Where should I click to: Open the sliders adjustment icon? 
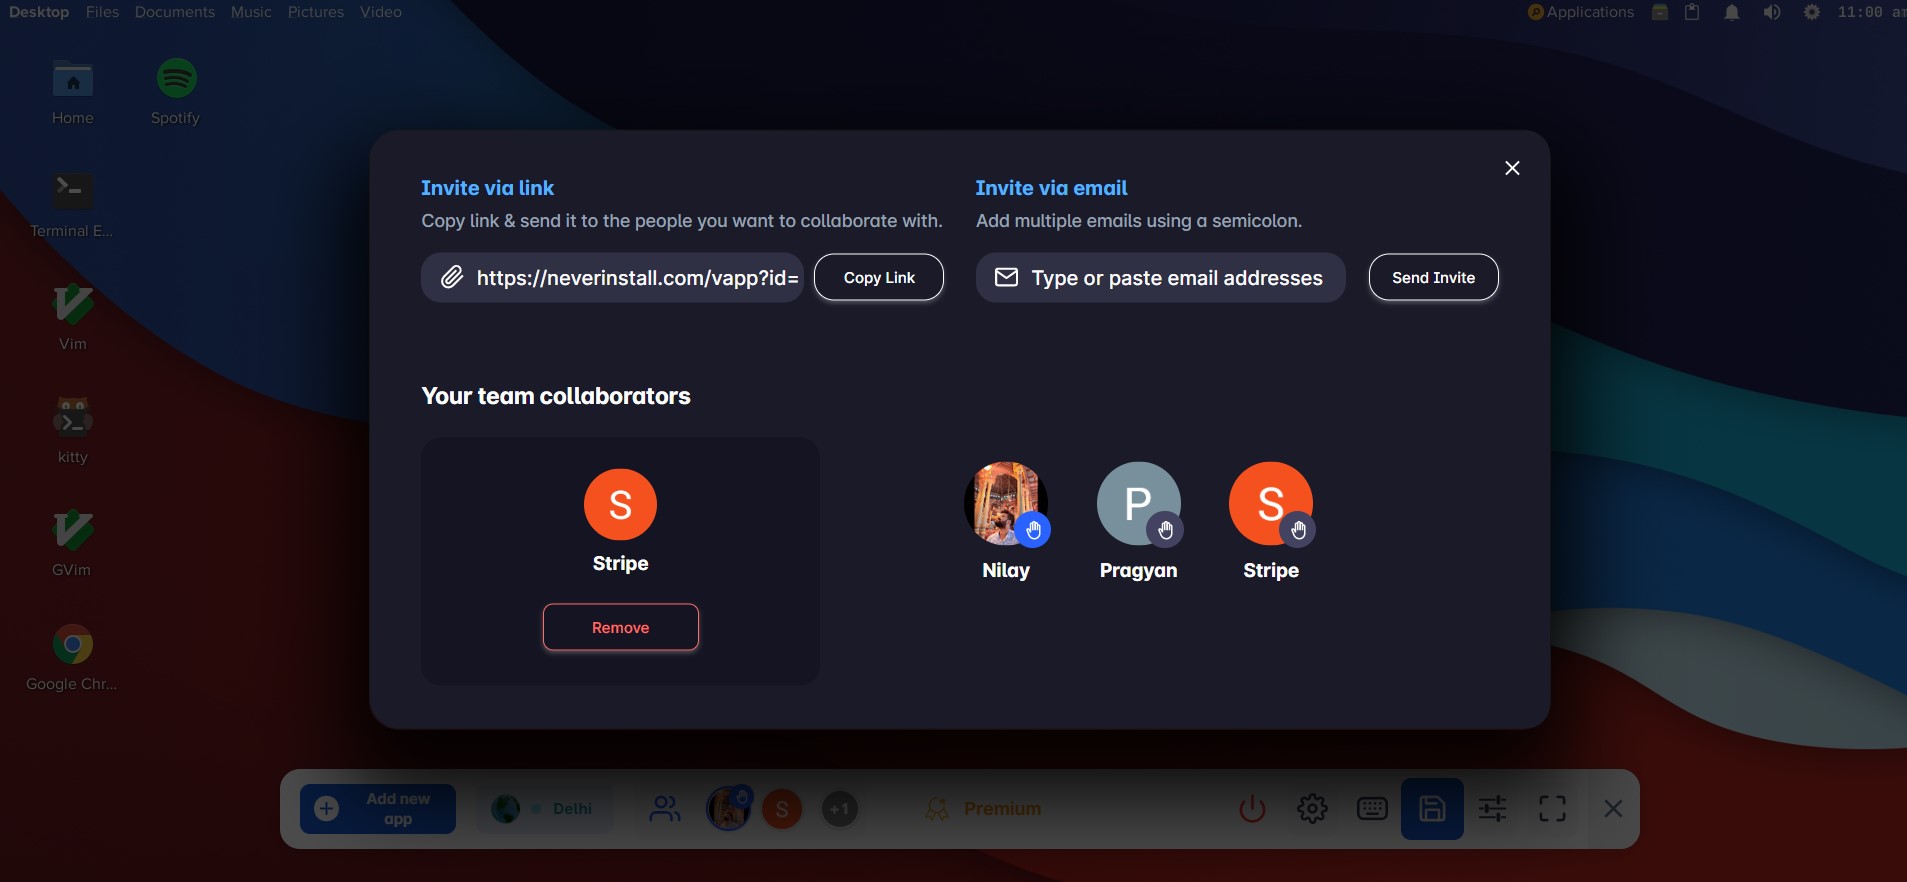click(1492, 808)
